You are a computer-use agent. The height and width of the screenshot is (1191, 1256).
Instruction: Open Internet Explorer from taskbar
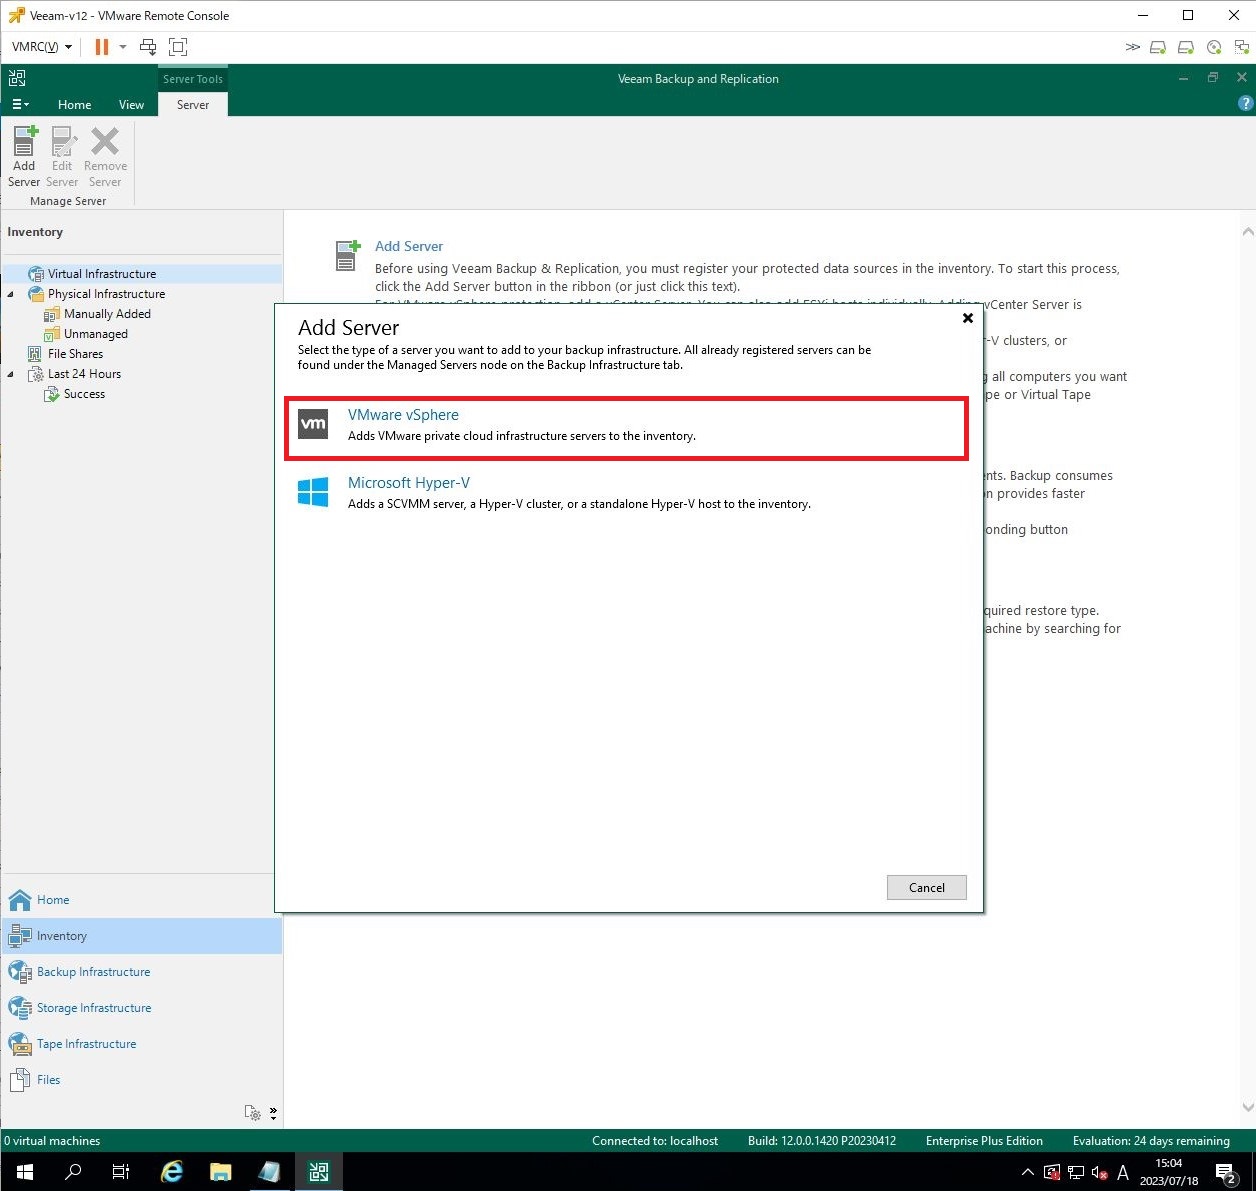pos(172,1172)
